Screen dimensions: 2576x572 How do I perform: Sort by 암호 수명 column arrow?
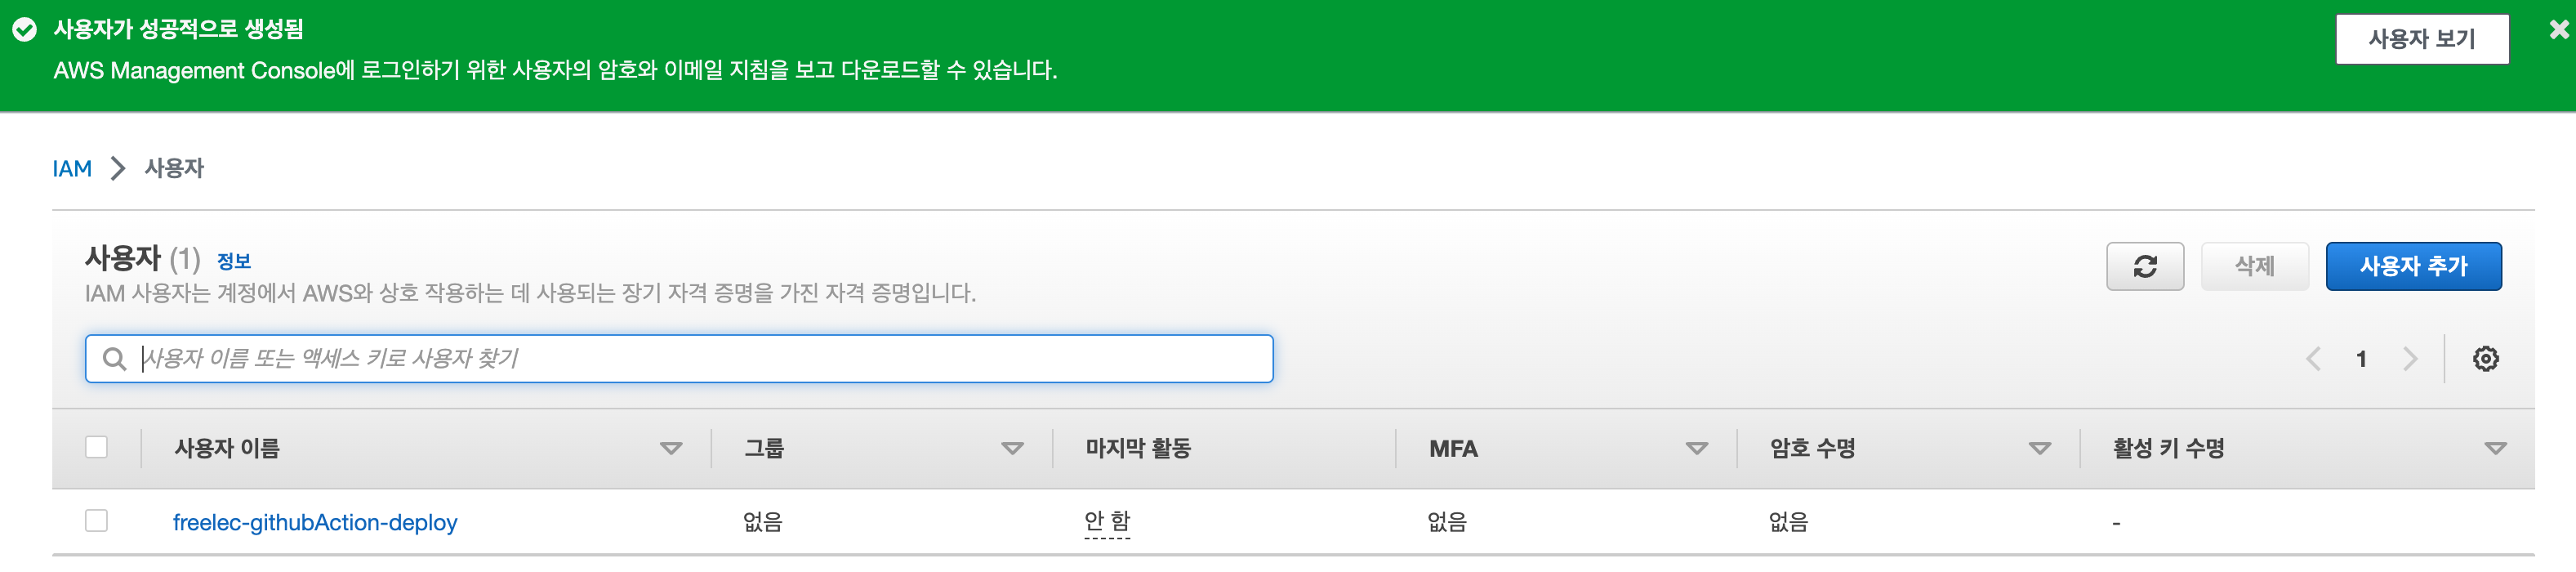pos(2039,449)
